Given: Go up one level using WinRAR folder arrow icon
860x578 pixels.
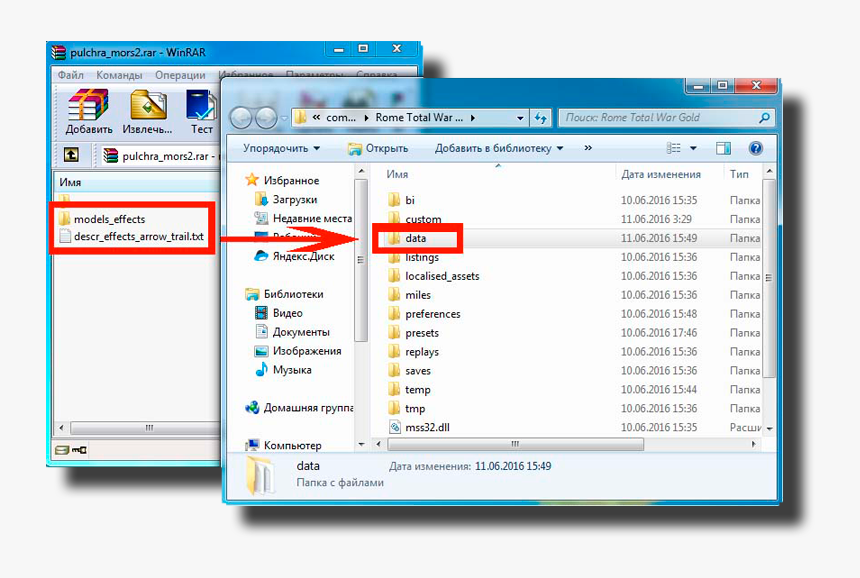Looking at the screenshot, I should [70, 155].
